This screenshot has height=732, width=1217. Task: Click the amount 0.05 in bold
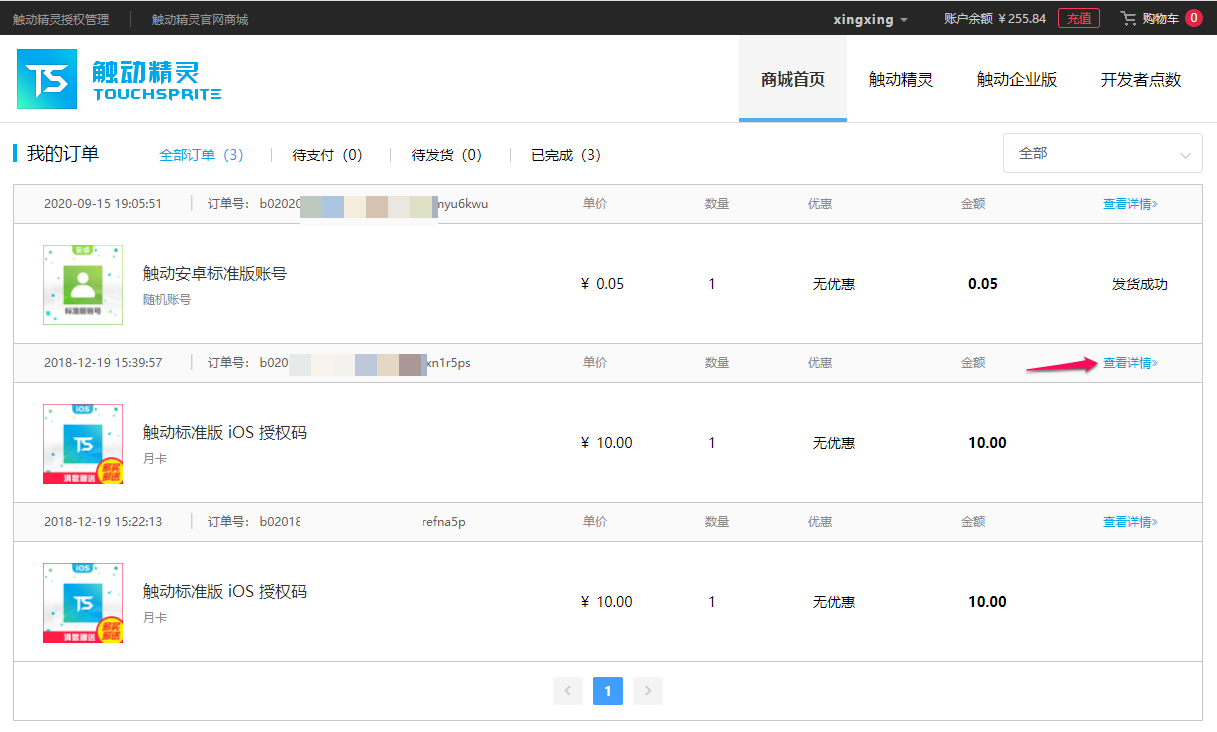983,284
